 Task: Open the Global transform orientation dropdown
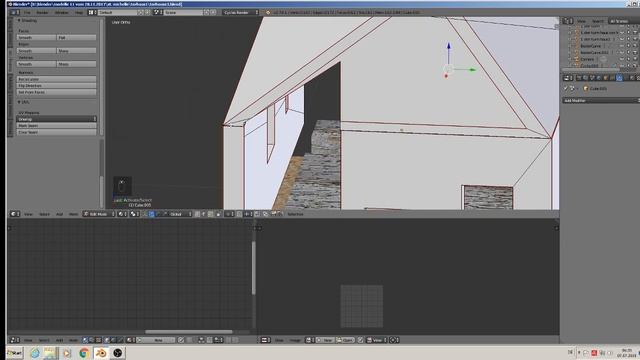180,214
